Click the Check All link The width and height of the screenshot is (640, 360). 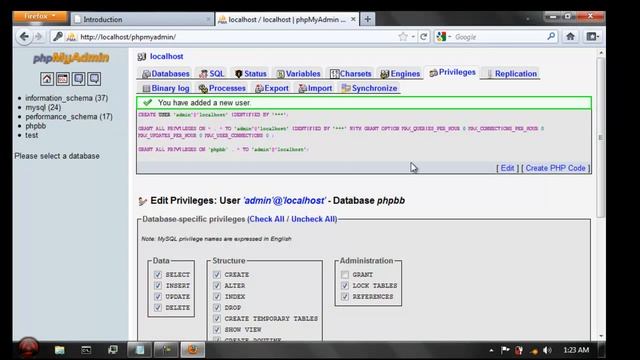pyautogui.click(x=267, y=219)
